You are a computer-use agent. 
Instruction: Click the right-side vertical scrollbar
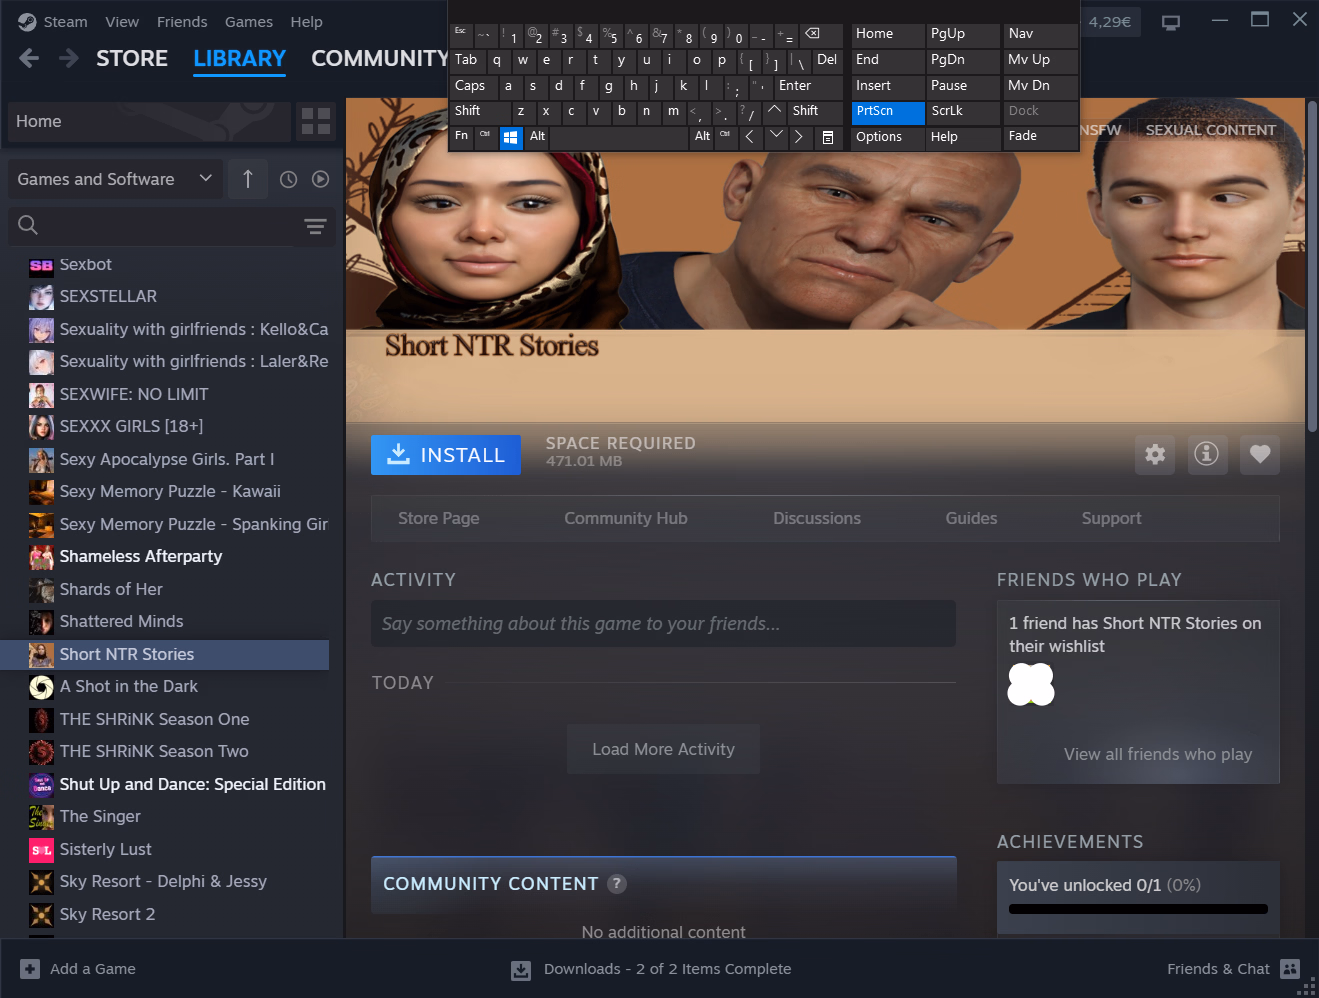pyautogui.click(x=1312, y=265)
